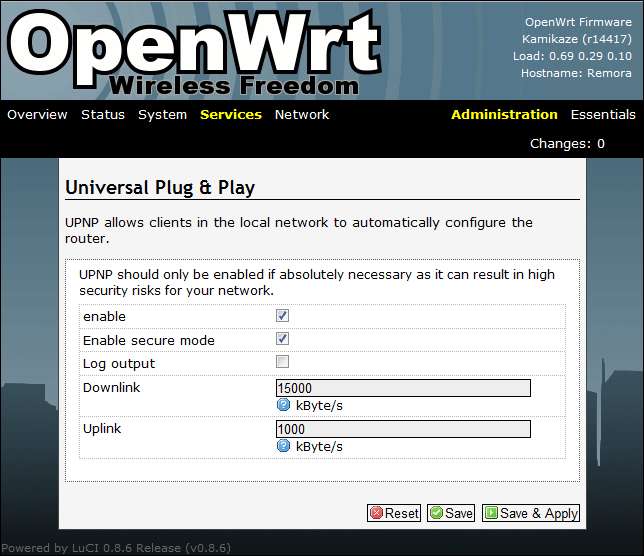
Task: Click the 'Downlink' label
Action: coord(111,387)
